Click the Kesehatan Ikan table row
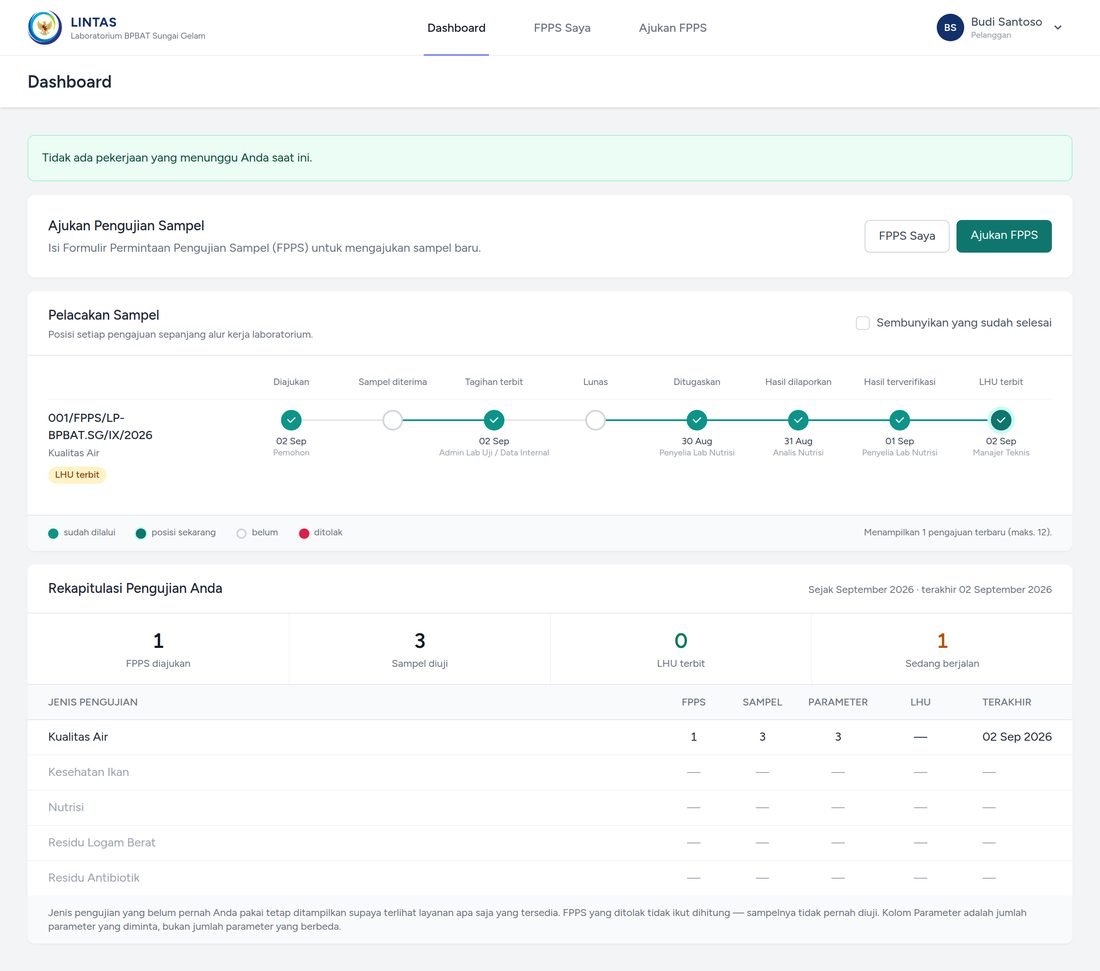 550,772
